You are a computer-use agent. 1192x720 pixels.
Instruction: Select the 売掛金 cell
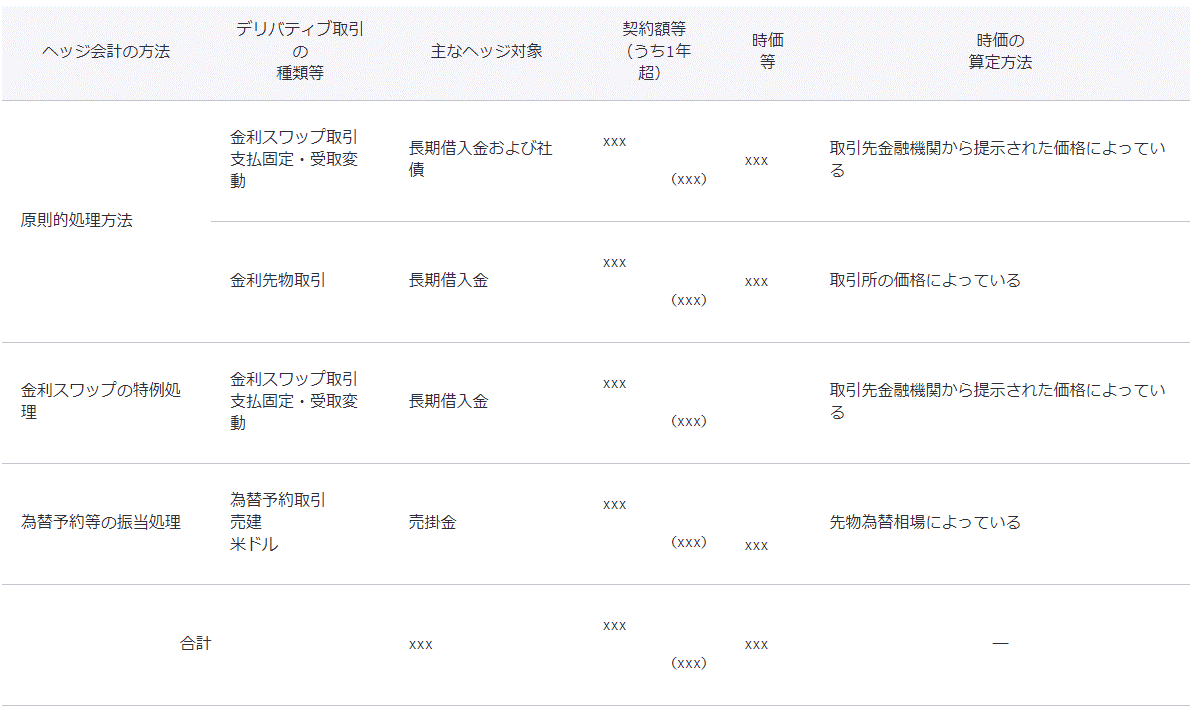(432, 522)
